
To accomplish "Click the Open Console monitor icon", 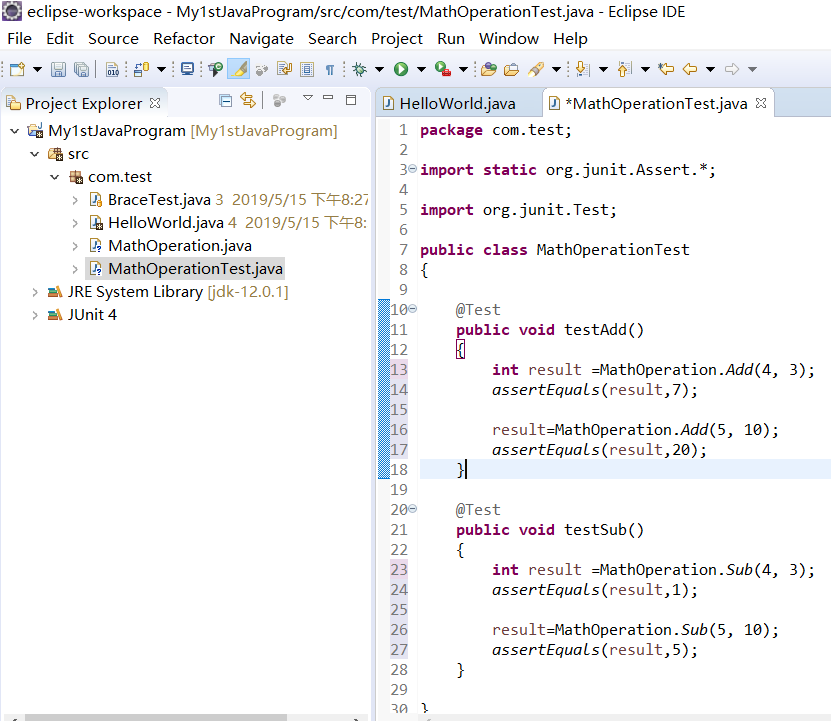I will click(188, 69).
